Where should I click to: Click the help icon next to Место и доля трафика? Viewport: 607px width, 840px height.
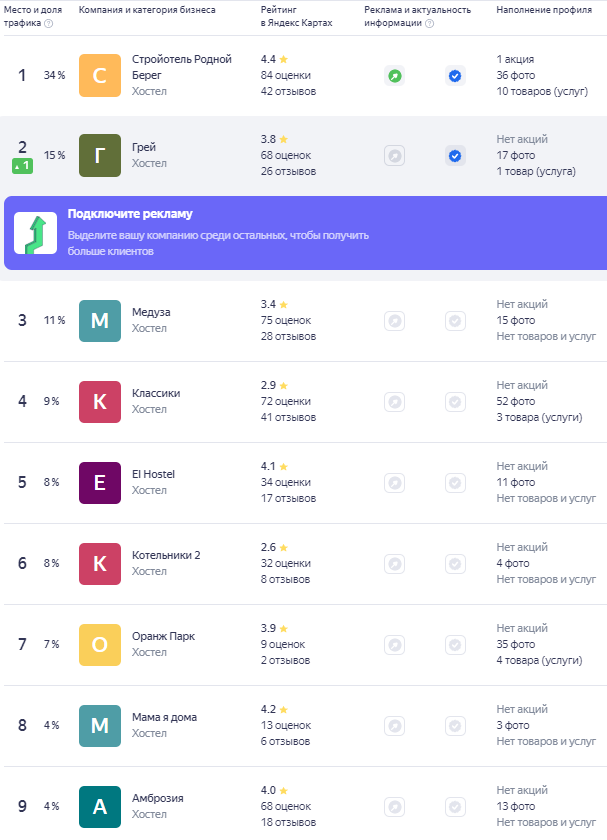[48, 23]
